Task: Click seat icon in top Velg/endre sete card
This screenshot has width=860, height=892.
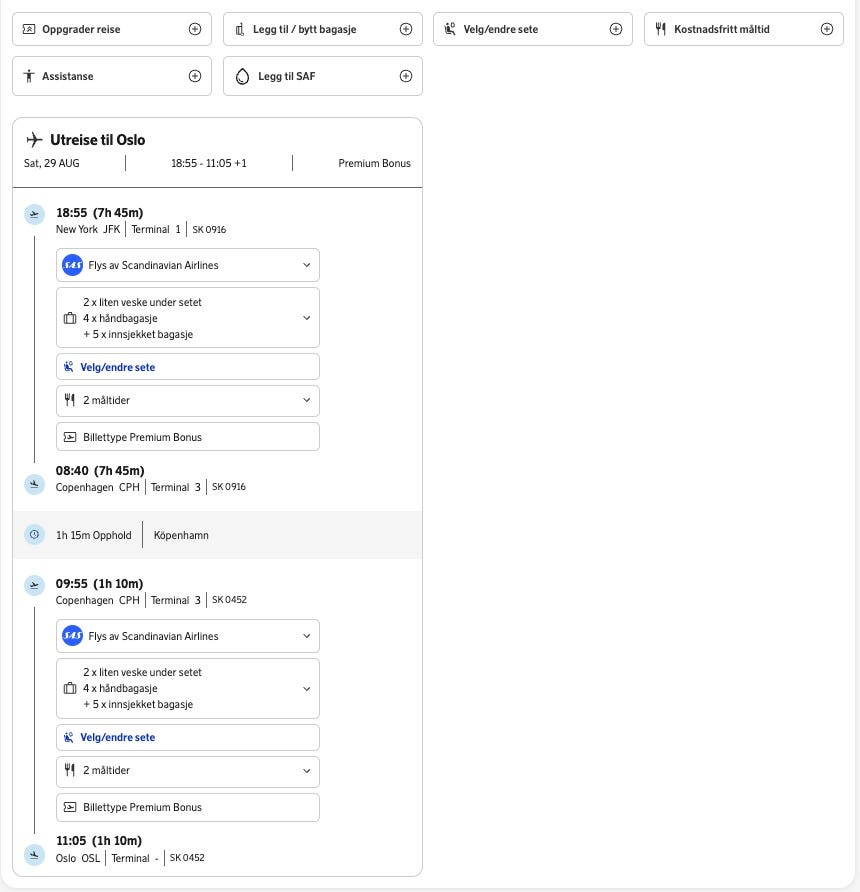Action: [x=450, y=29]
